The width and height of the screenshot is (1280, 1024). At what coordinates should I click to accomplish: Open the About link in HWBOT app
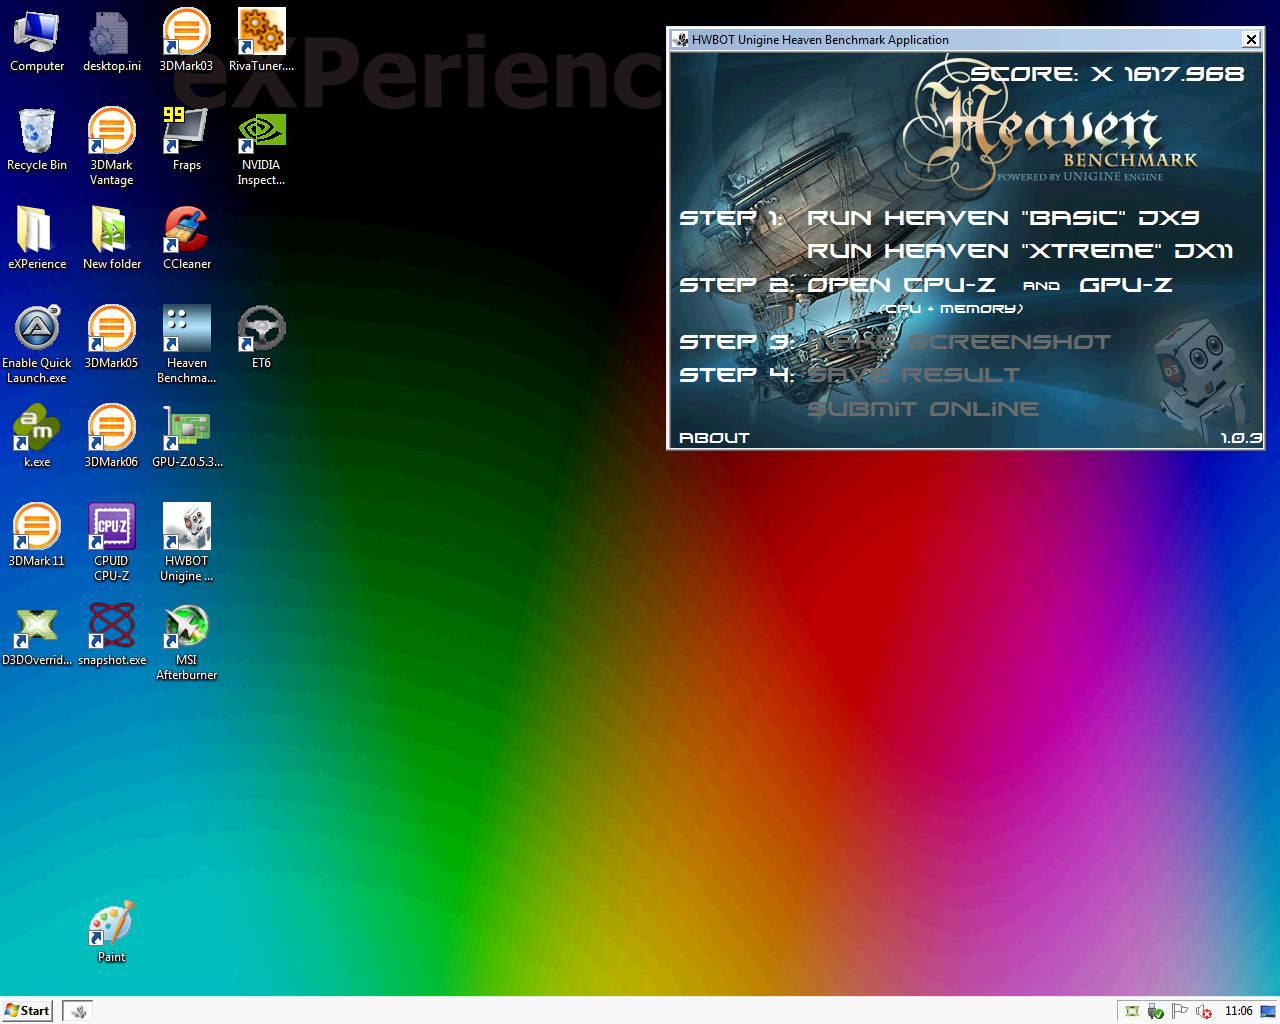(x=714, y=438)
